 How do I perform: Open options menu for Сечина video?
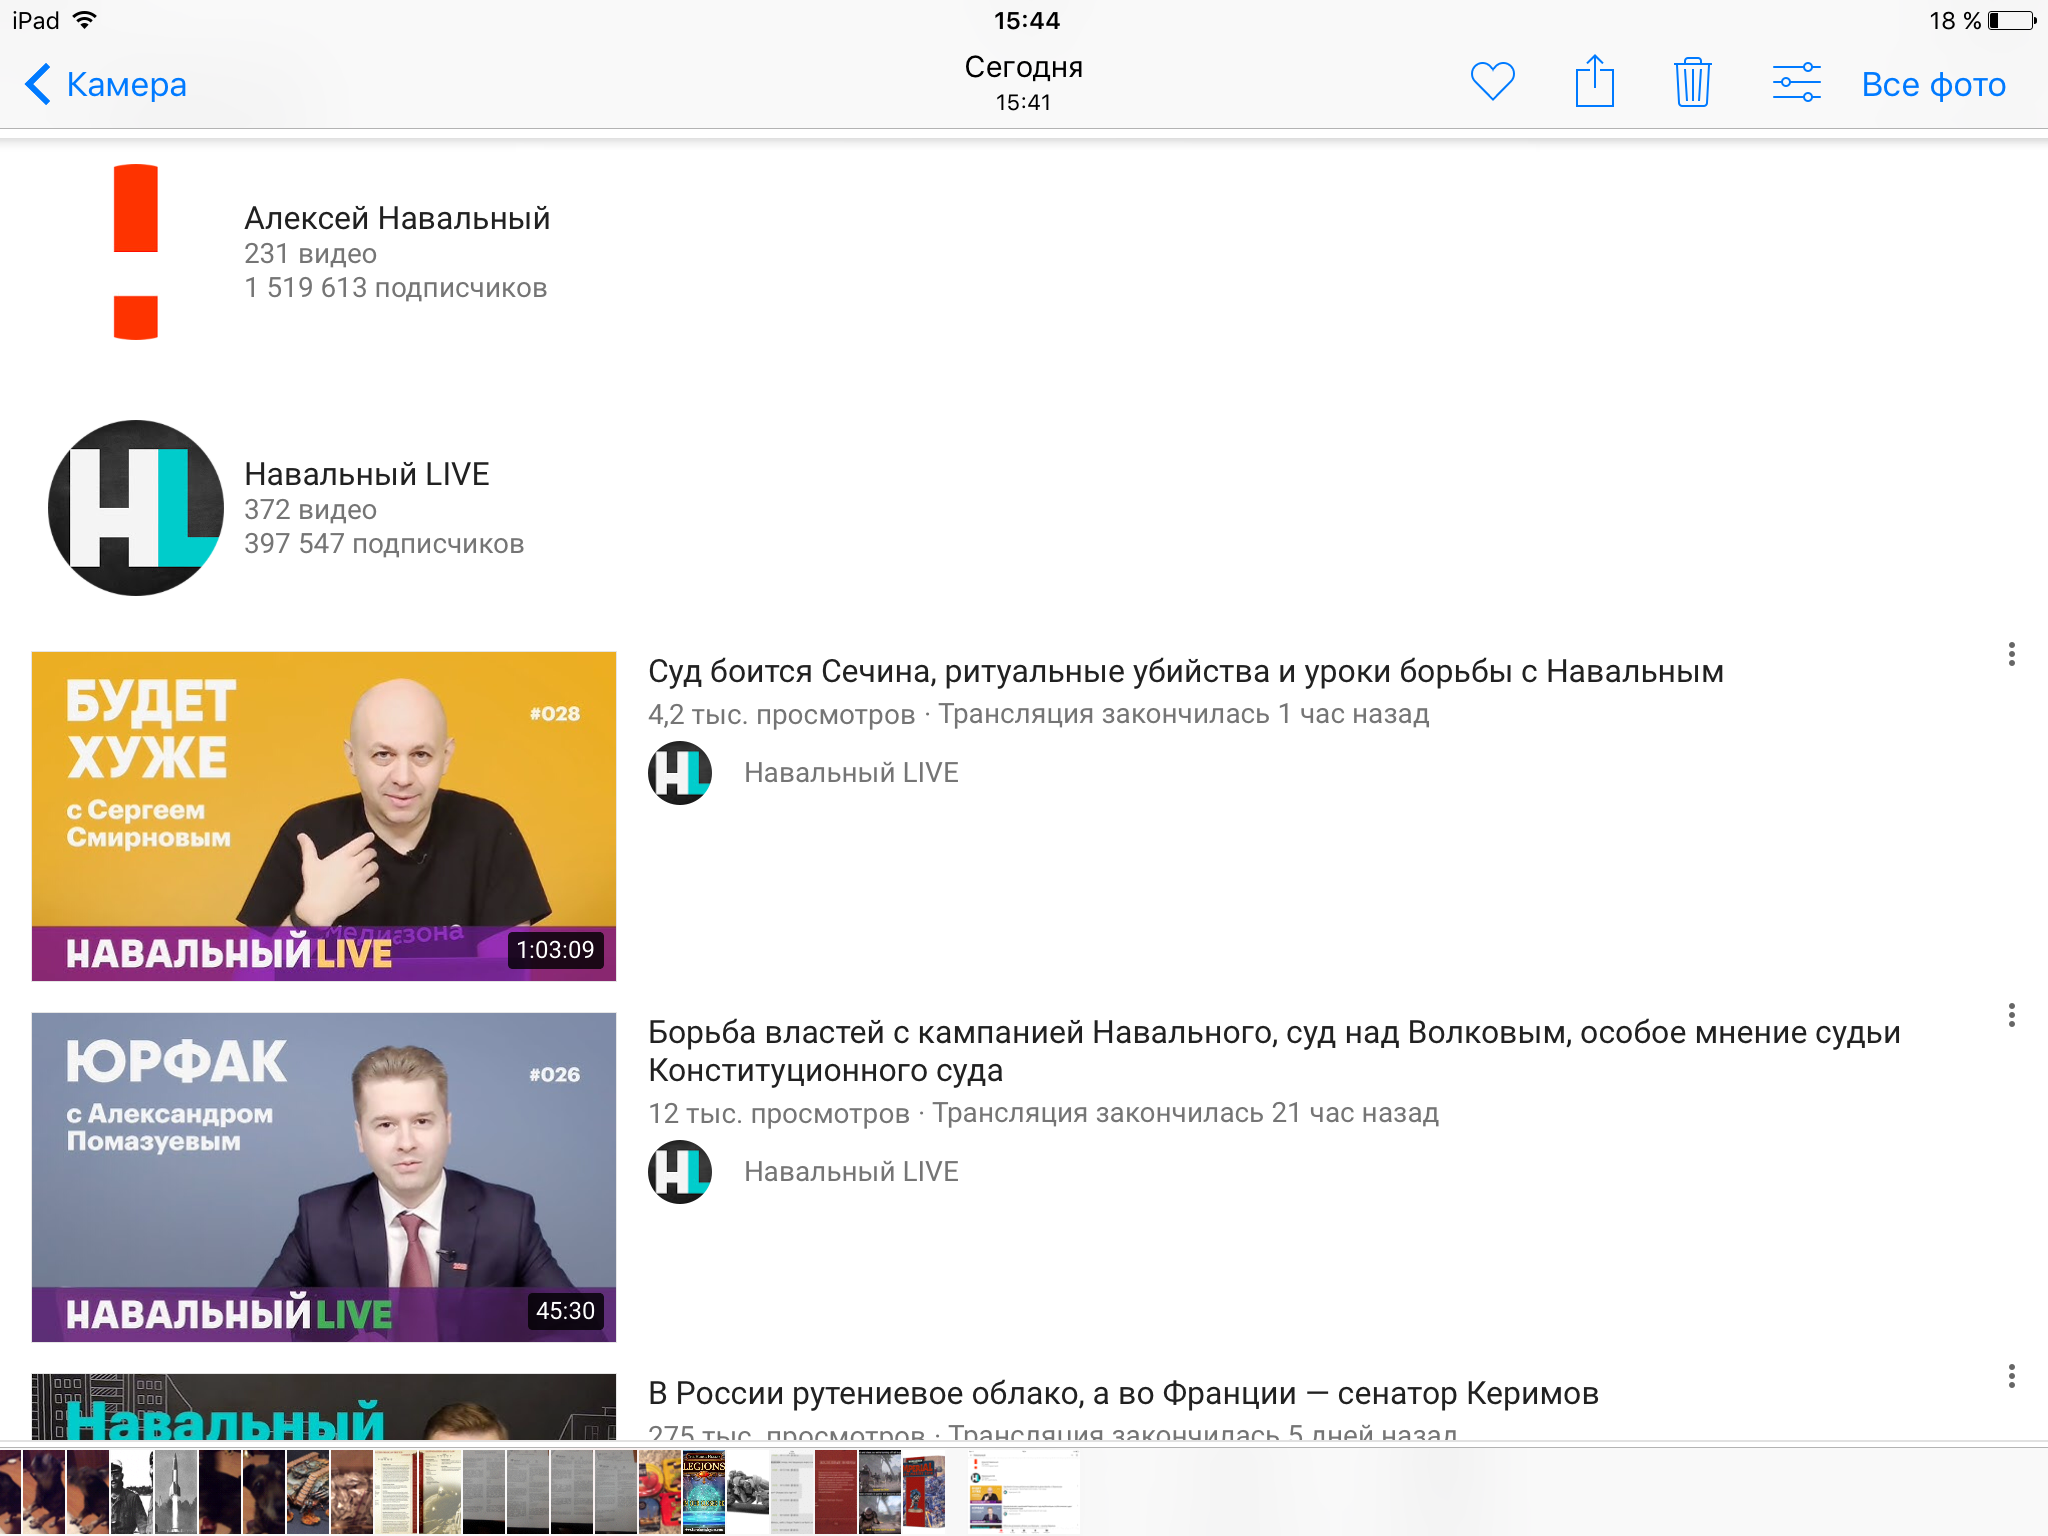(2011, 655)
